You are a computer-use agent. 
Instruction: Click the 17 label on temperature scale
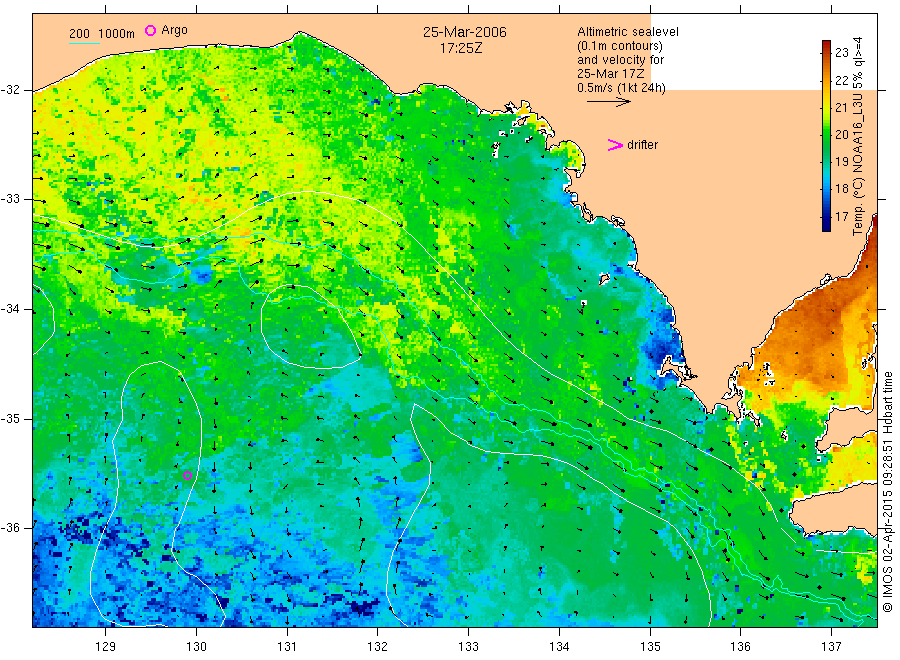841,216
